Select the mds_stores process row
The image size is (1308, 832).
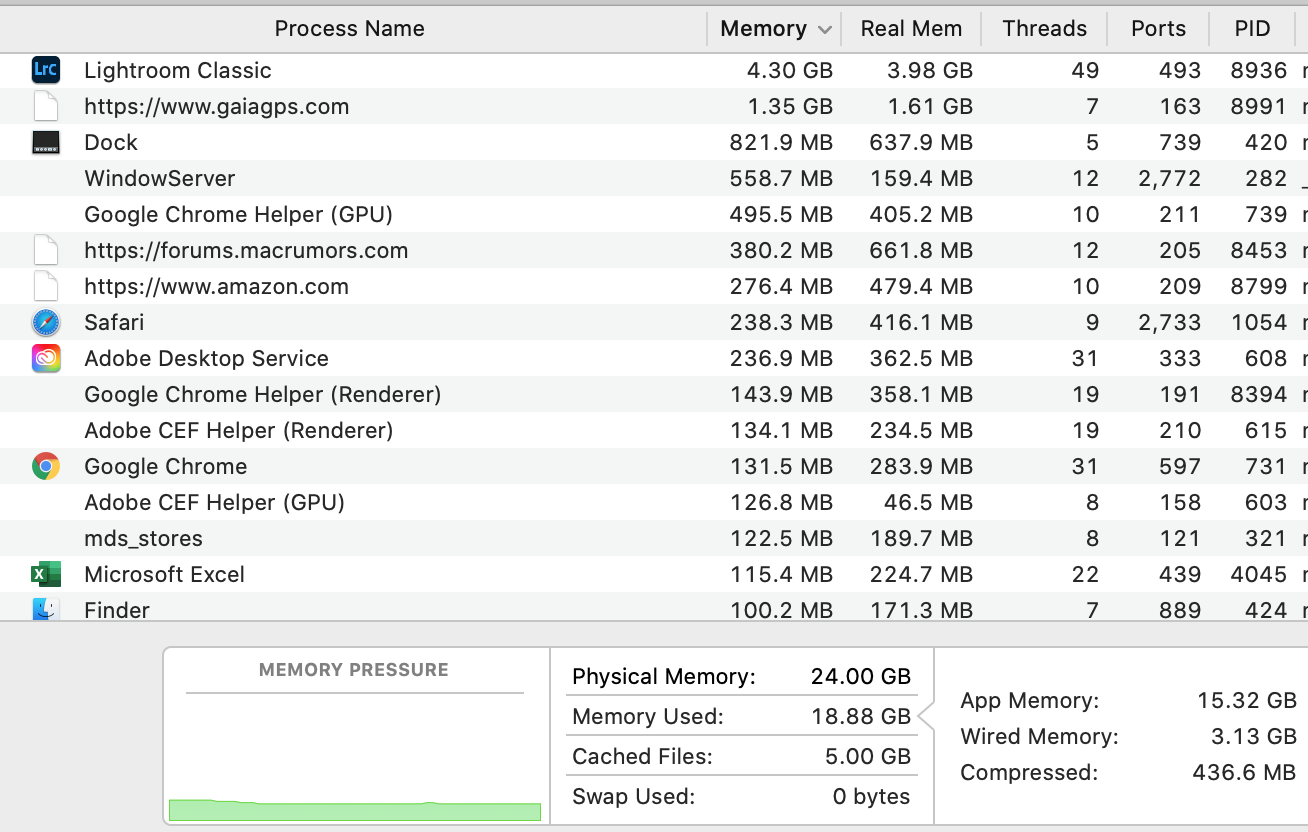click(x=654, y=538)
